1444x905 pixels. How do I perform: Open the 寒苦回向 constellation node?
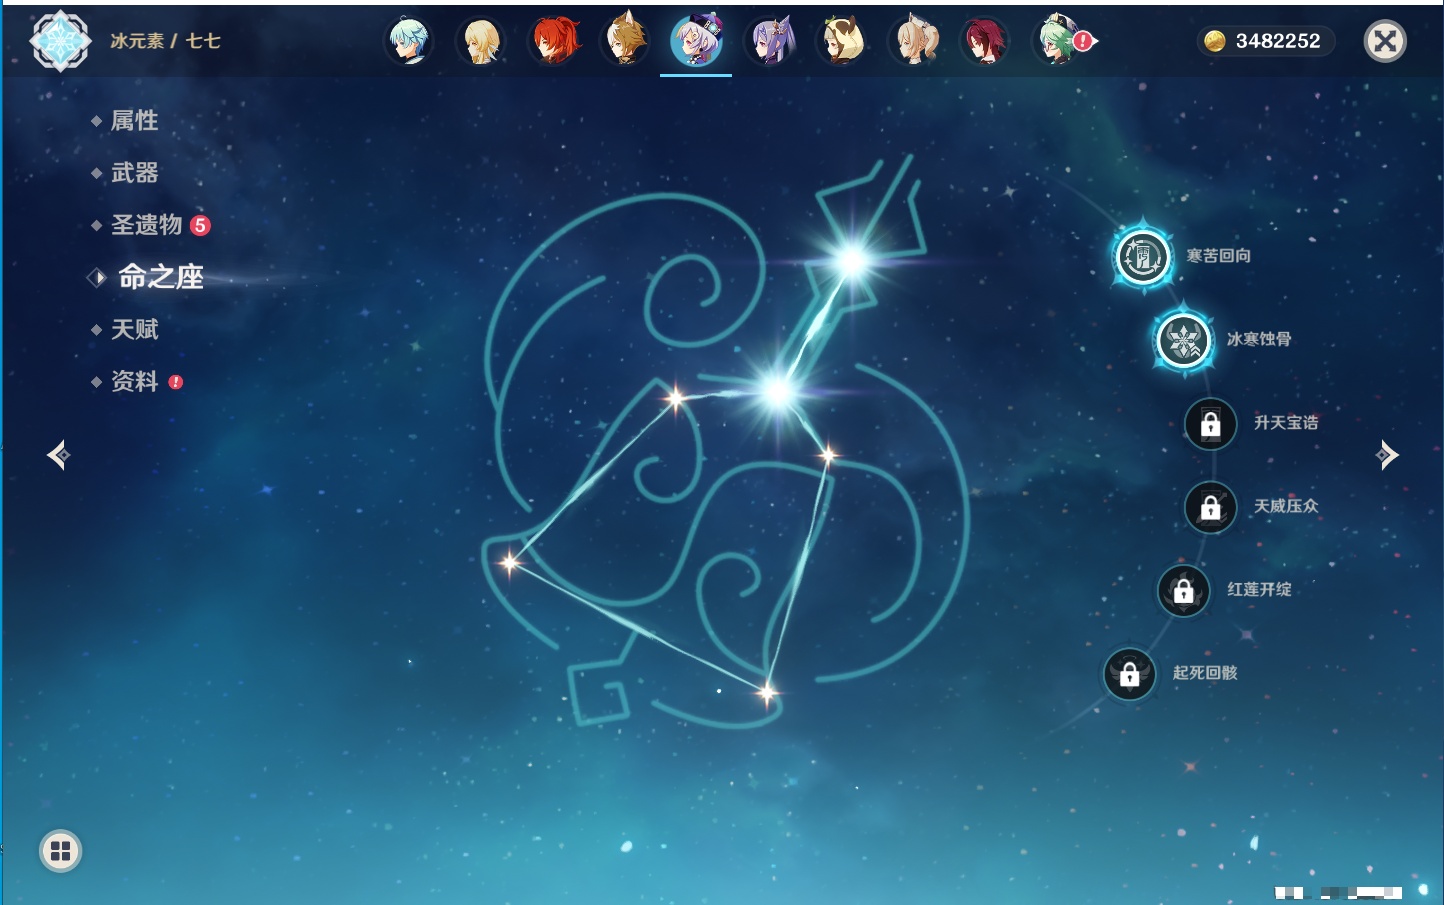(x=1143, y=256)
